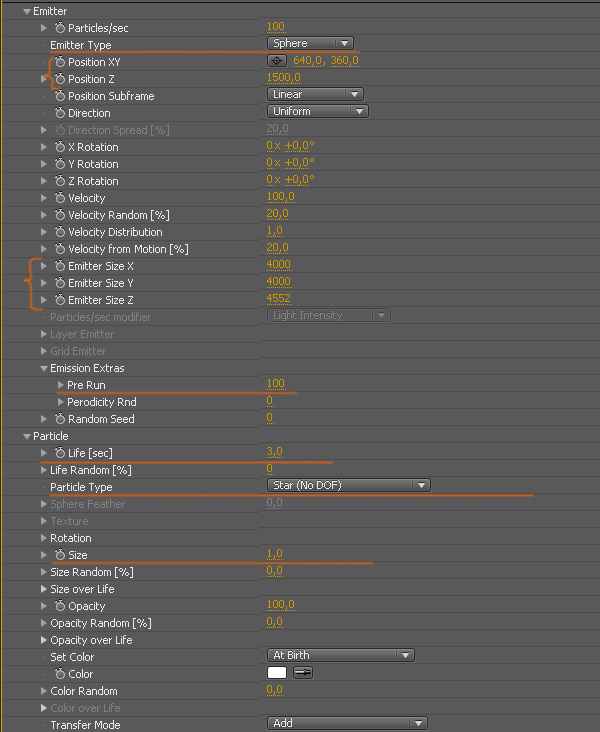Viewport: 600px width, 732px height.
Task: Collapse the Emitter section
Action: pyautogui.click(x=27, y=11)
